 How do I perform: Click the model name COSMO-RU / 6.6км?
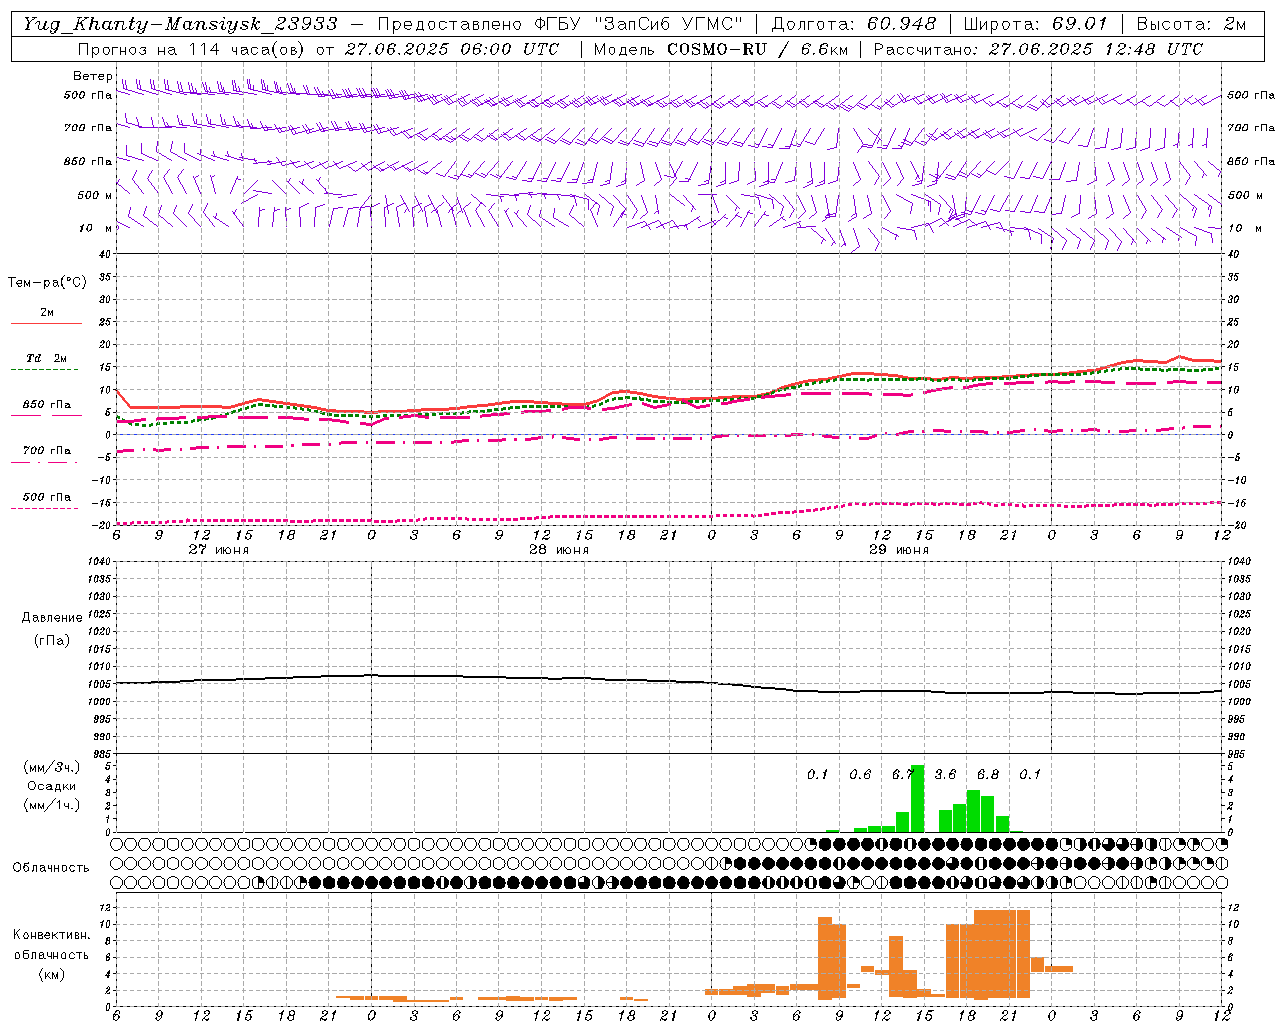[756, 49]
